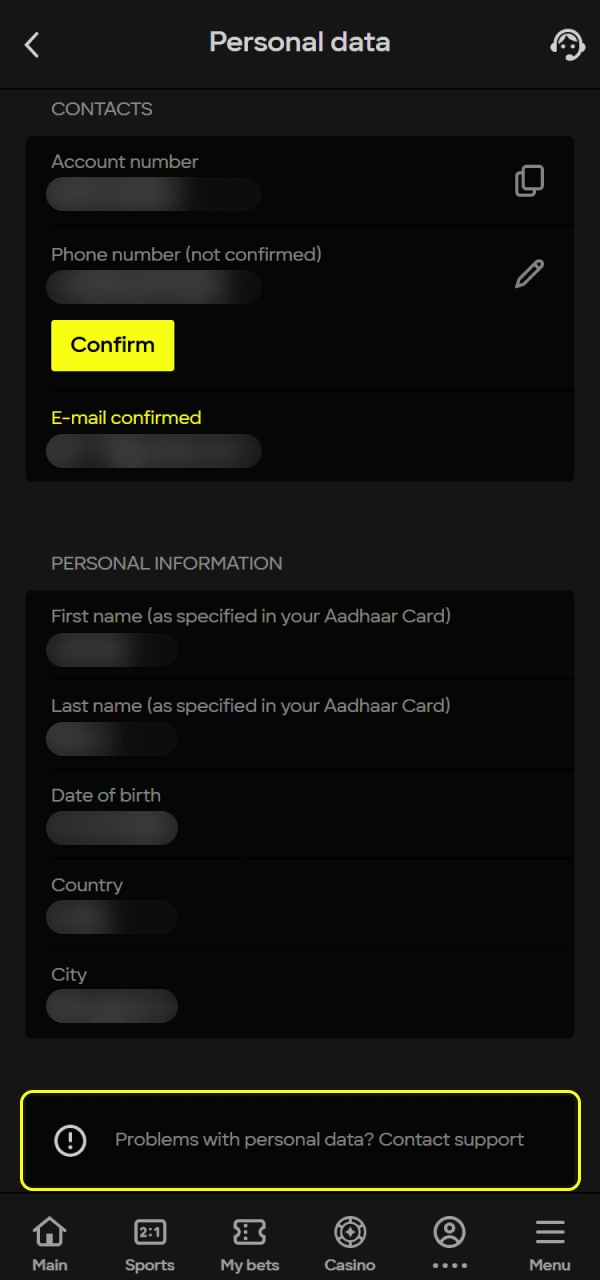Screen dimensions: 600x1280
Task: Open the profile icon in the bottom bar
Action: (x=449, y=1232)
